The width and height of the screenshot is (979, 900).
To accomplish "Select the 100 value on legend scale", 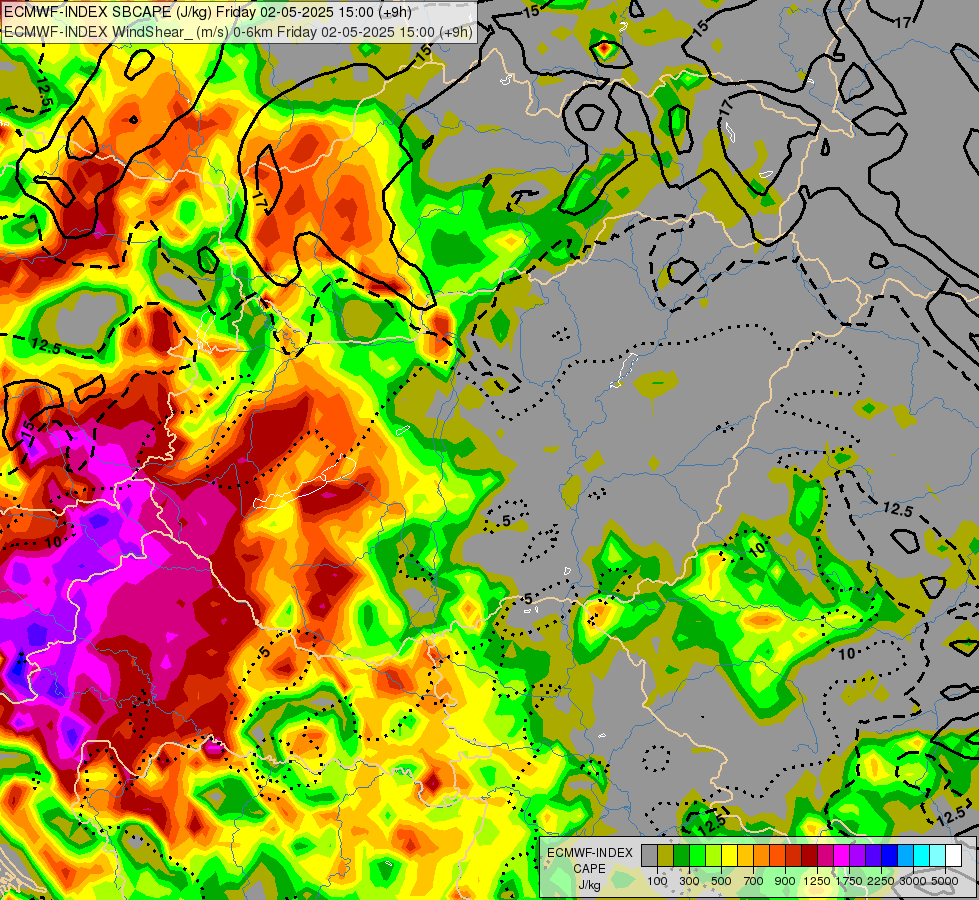I will [x=657, y=881].
